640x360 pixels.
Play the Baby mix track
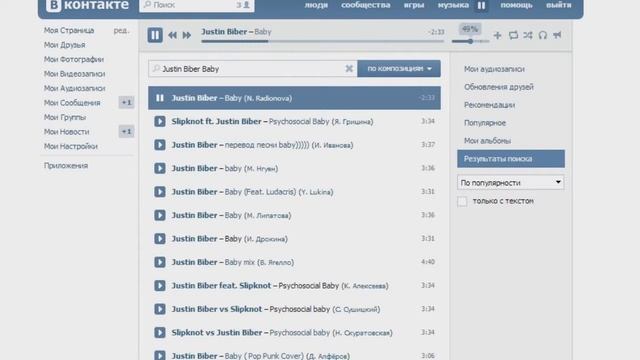point(160,262)
